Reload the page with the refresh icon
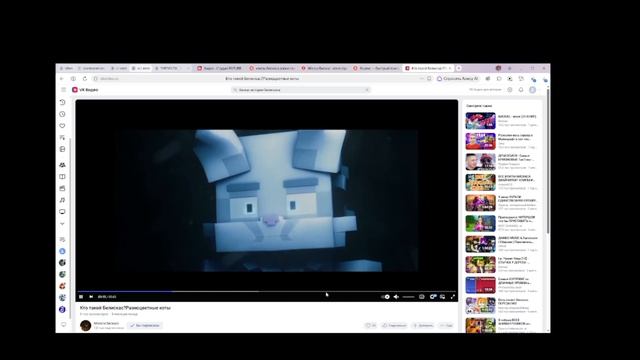This screenshot has width=640, height=360. click(x=85, y=78)
